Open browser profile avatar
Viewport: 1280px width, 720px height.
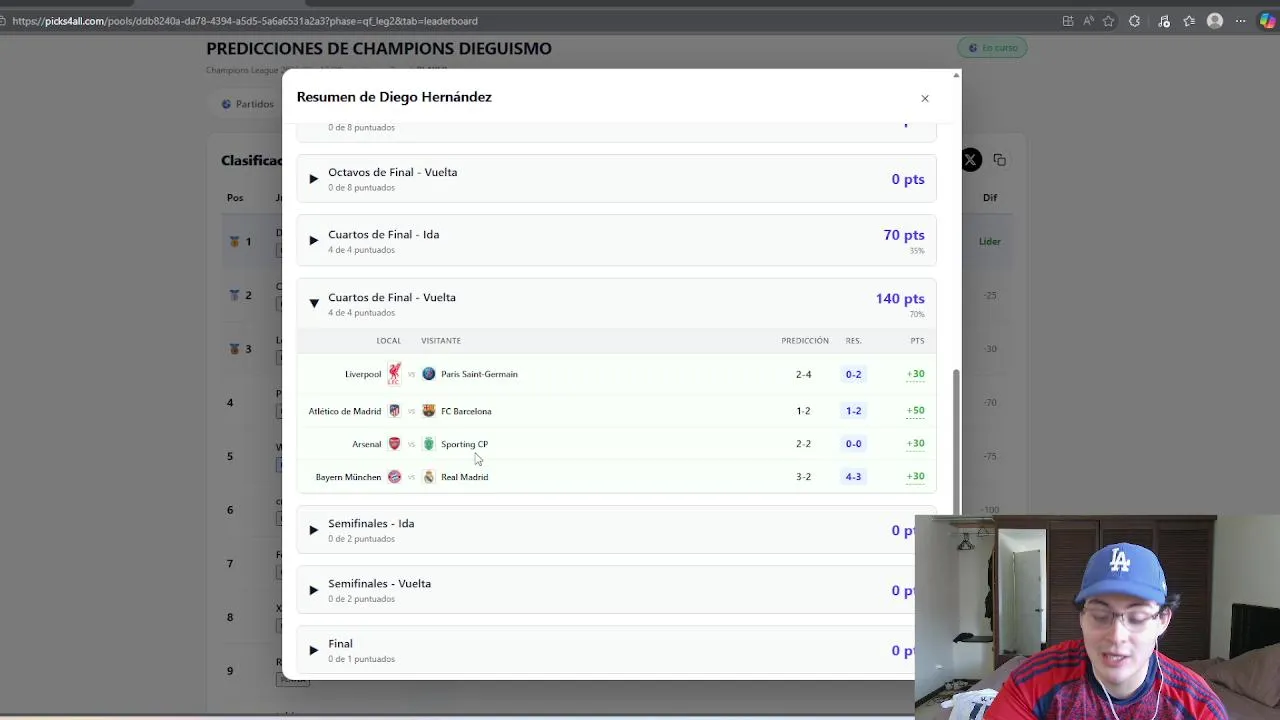1215,21
